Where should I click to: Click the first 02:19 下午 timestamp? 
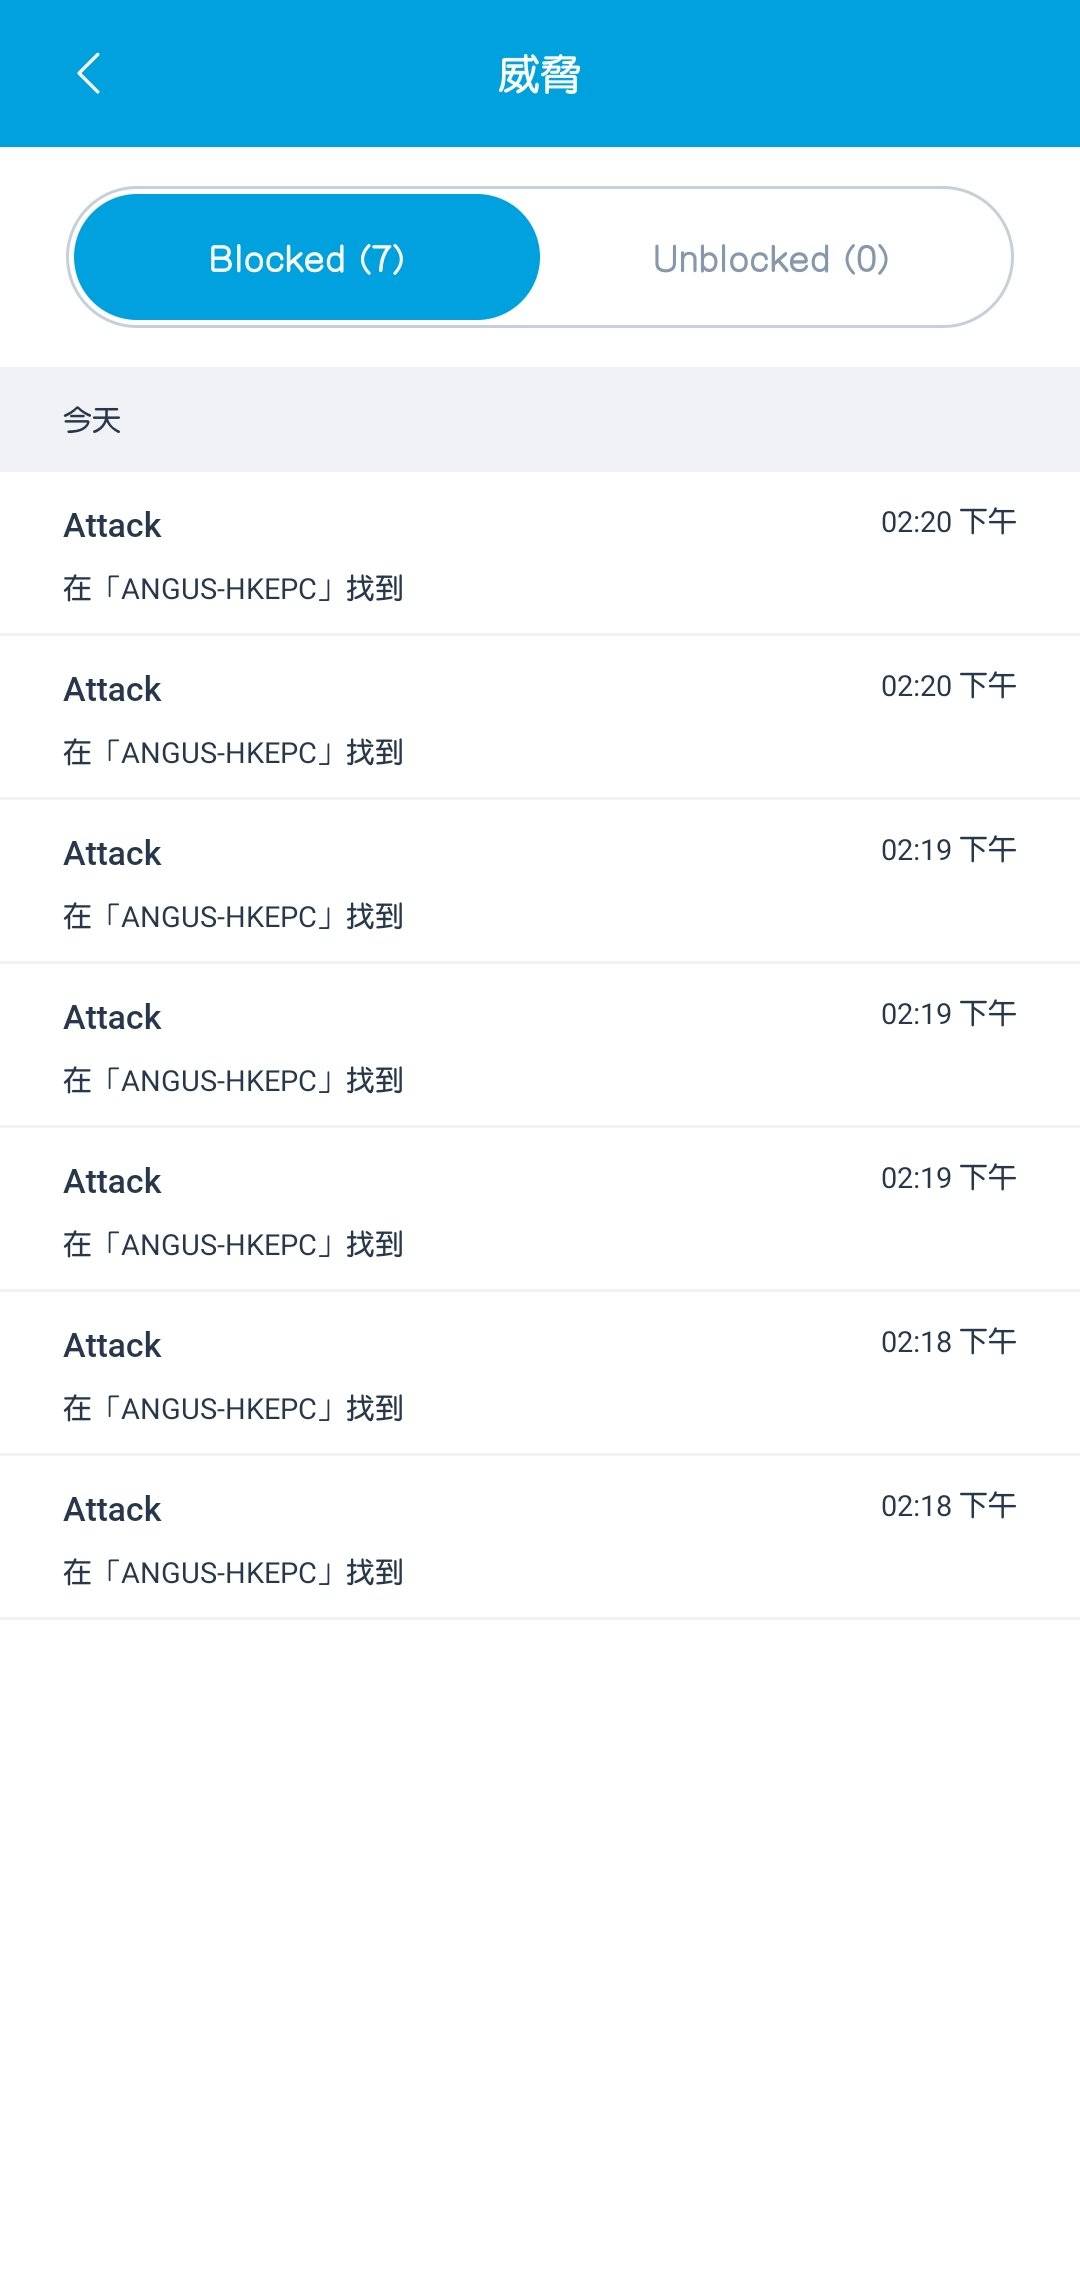(x=947, y=850)
